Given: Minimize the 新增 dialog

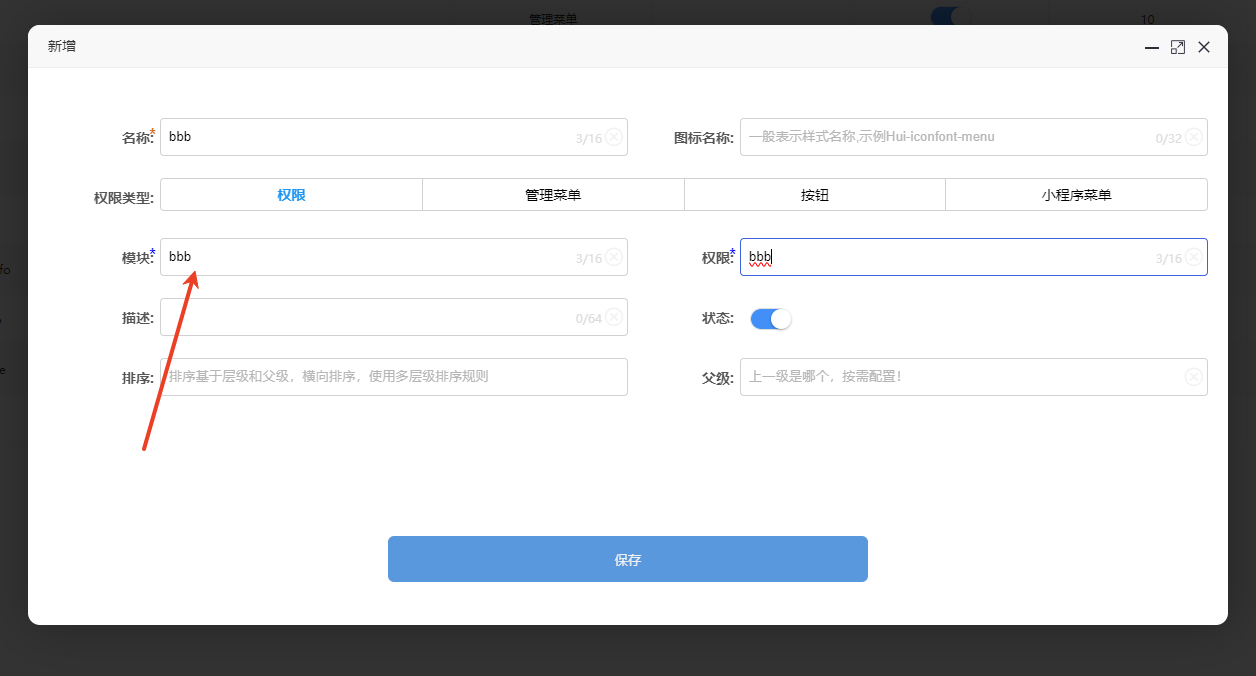Looking at the screenshot, I should 1152,47.
